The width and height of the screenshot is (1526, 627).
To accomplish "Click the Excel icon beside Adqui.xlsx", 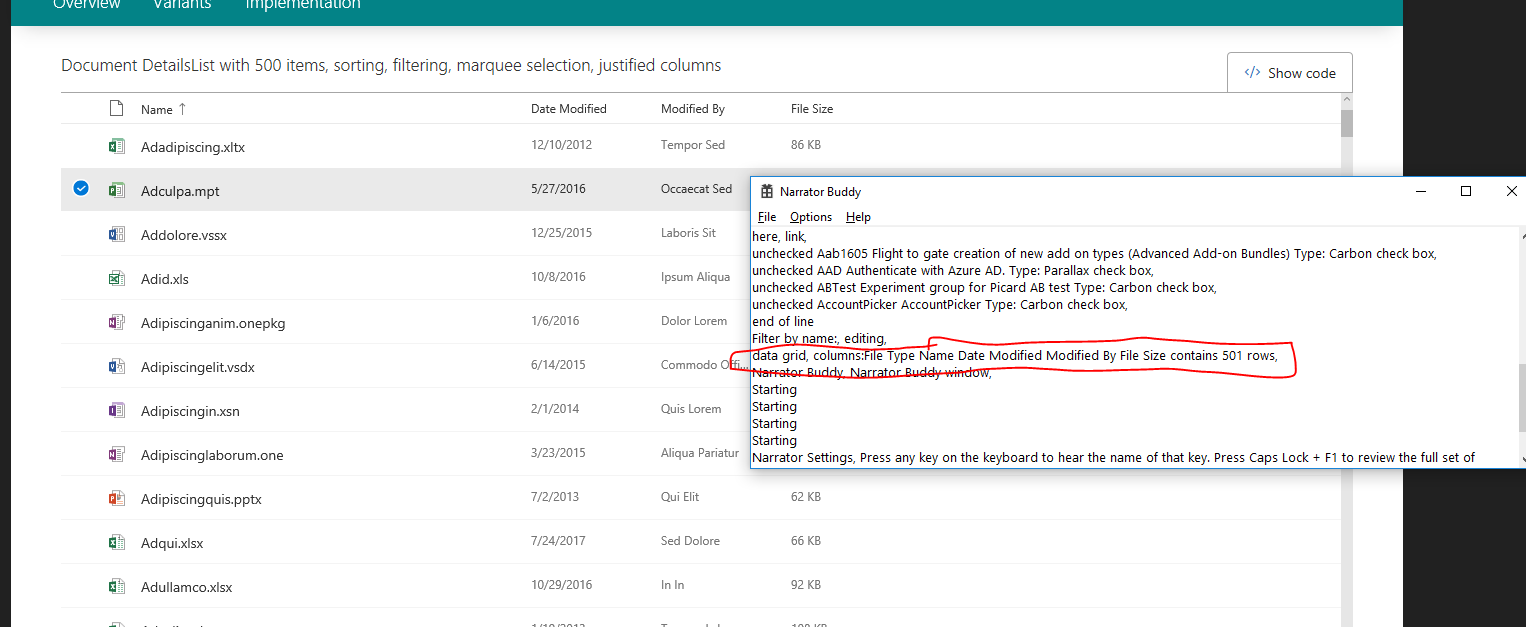I will click(x=117, y=541).
